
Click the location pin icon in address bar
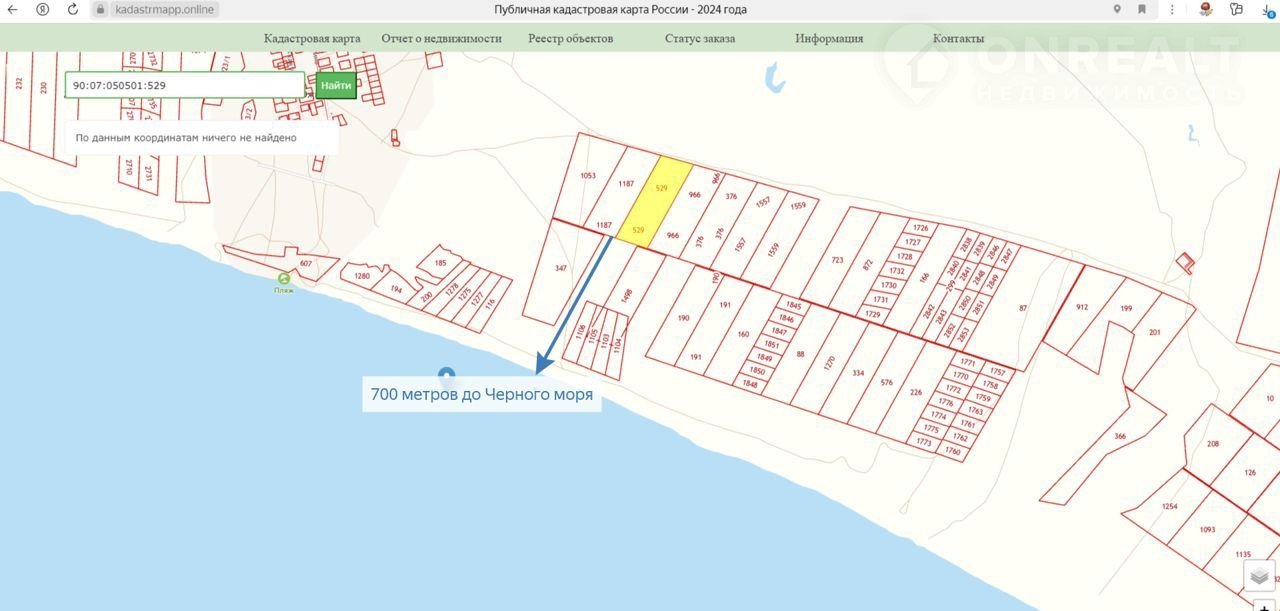tap(1117, 9)
